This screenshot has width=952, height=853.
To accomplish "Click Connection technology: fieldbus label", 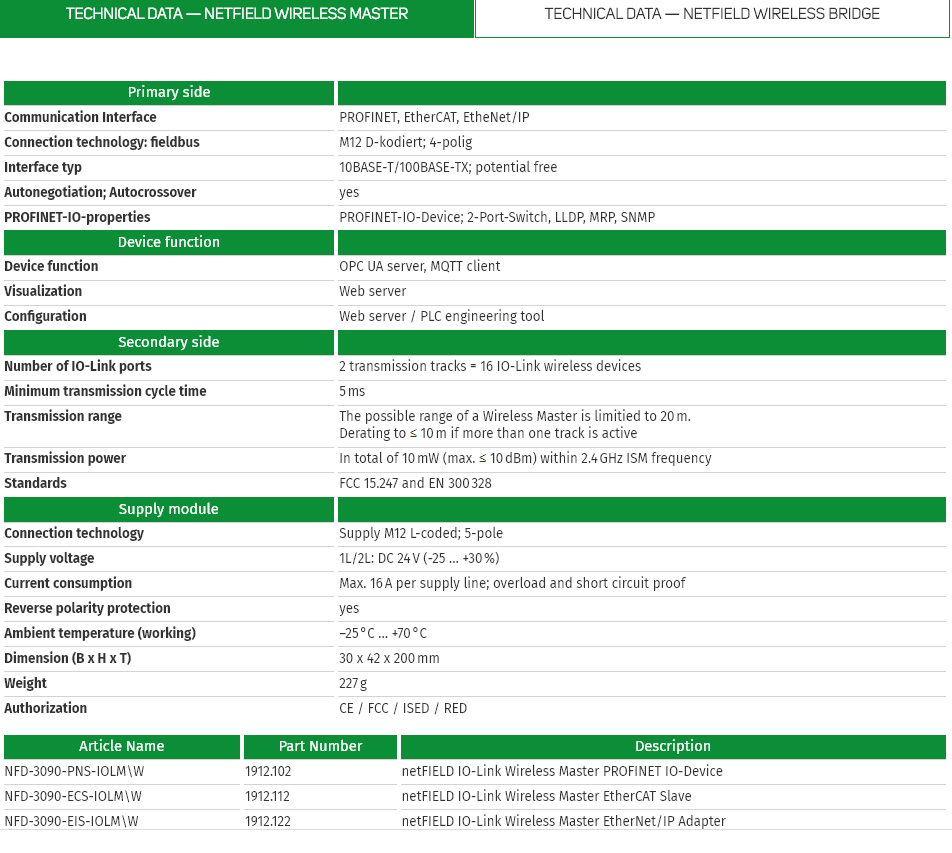I will (x=102, y=142).
